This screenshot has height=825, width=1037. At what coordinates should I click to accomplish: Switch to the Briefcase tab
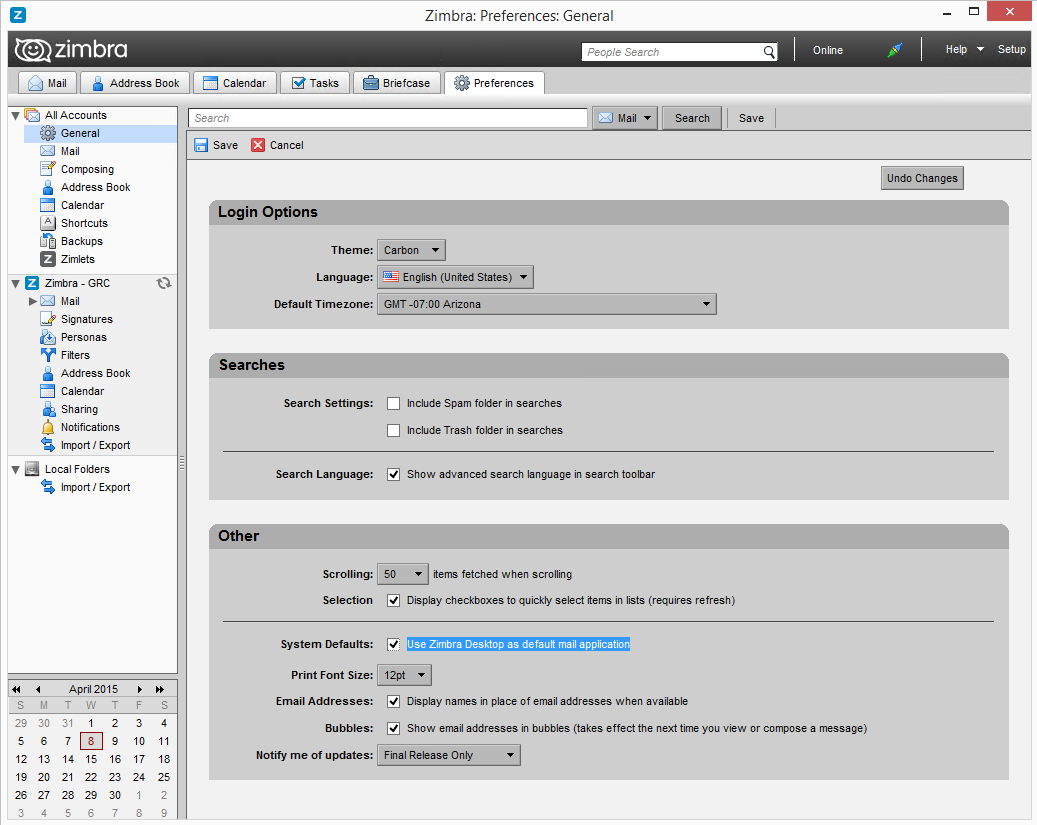coord(397,83)
